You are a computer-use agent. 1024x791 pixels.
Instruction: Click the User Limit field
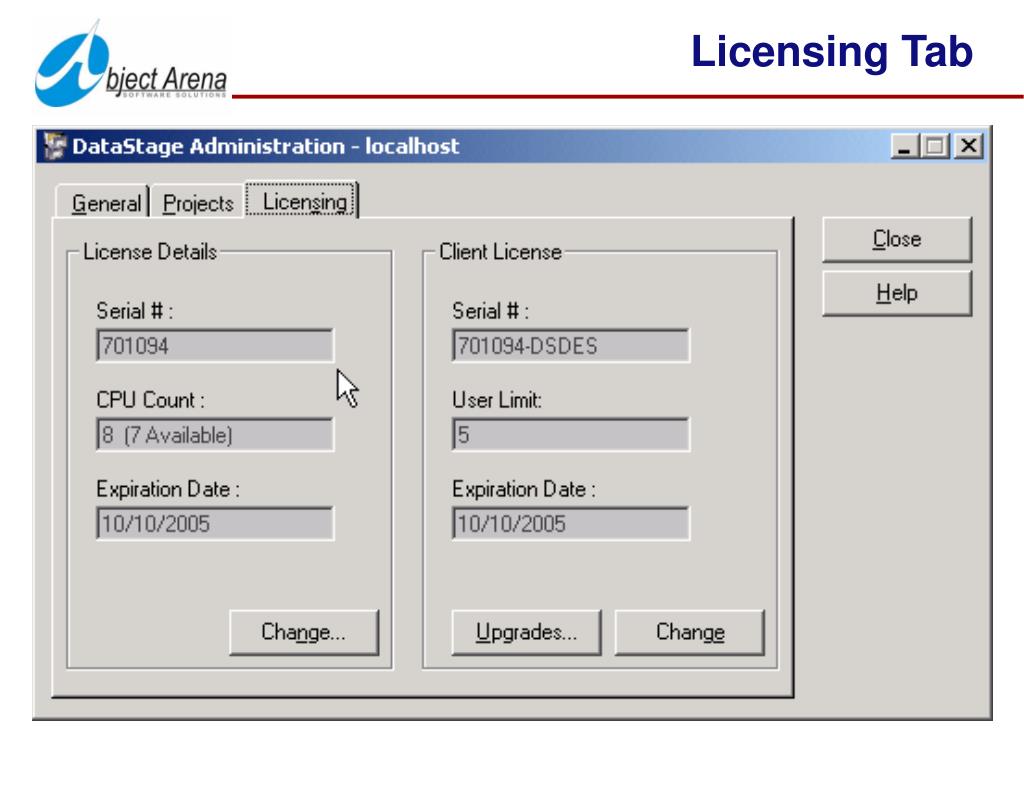point(571,435)
